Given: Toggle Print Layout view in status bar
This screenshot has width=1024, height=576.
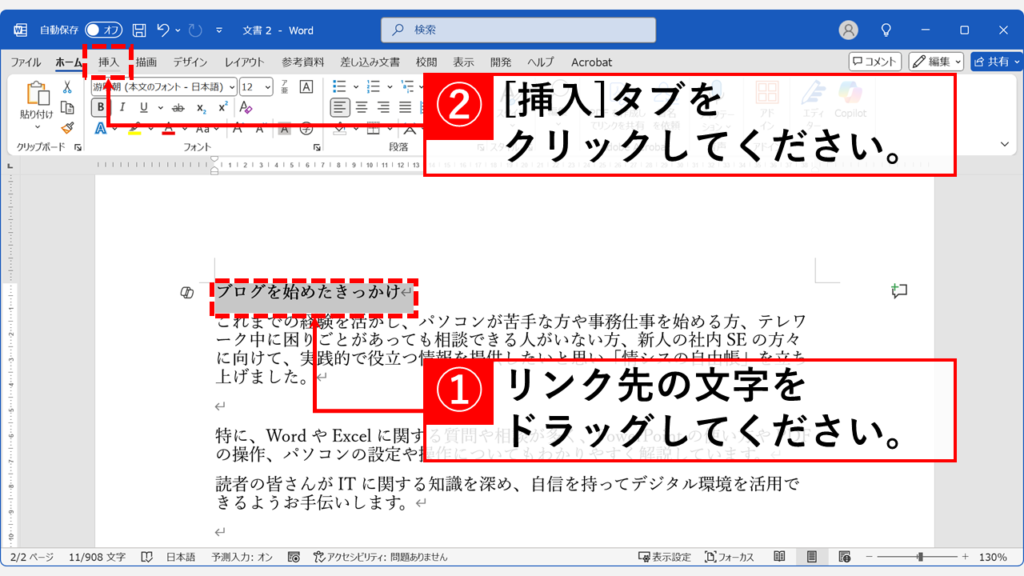Looking at the screenshot, I should (x=812, y=557).
